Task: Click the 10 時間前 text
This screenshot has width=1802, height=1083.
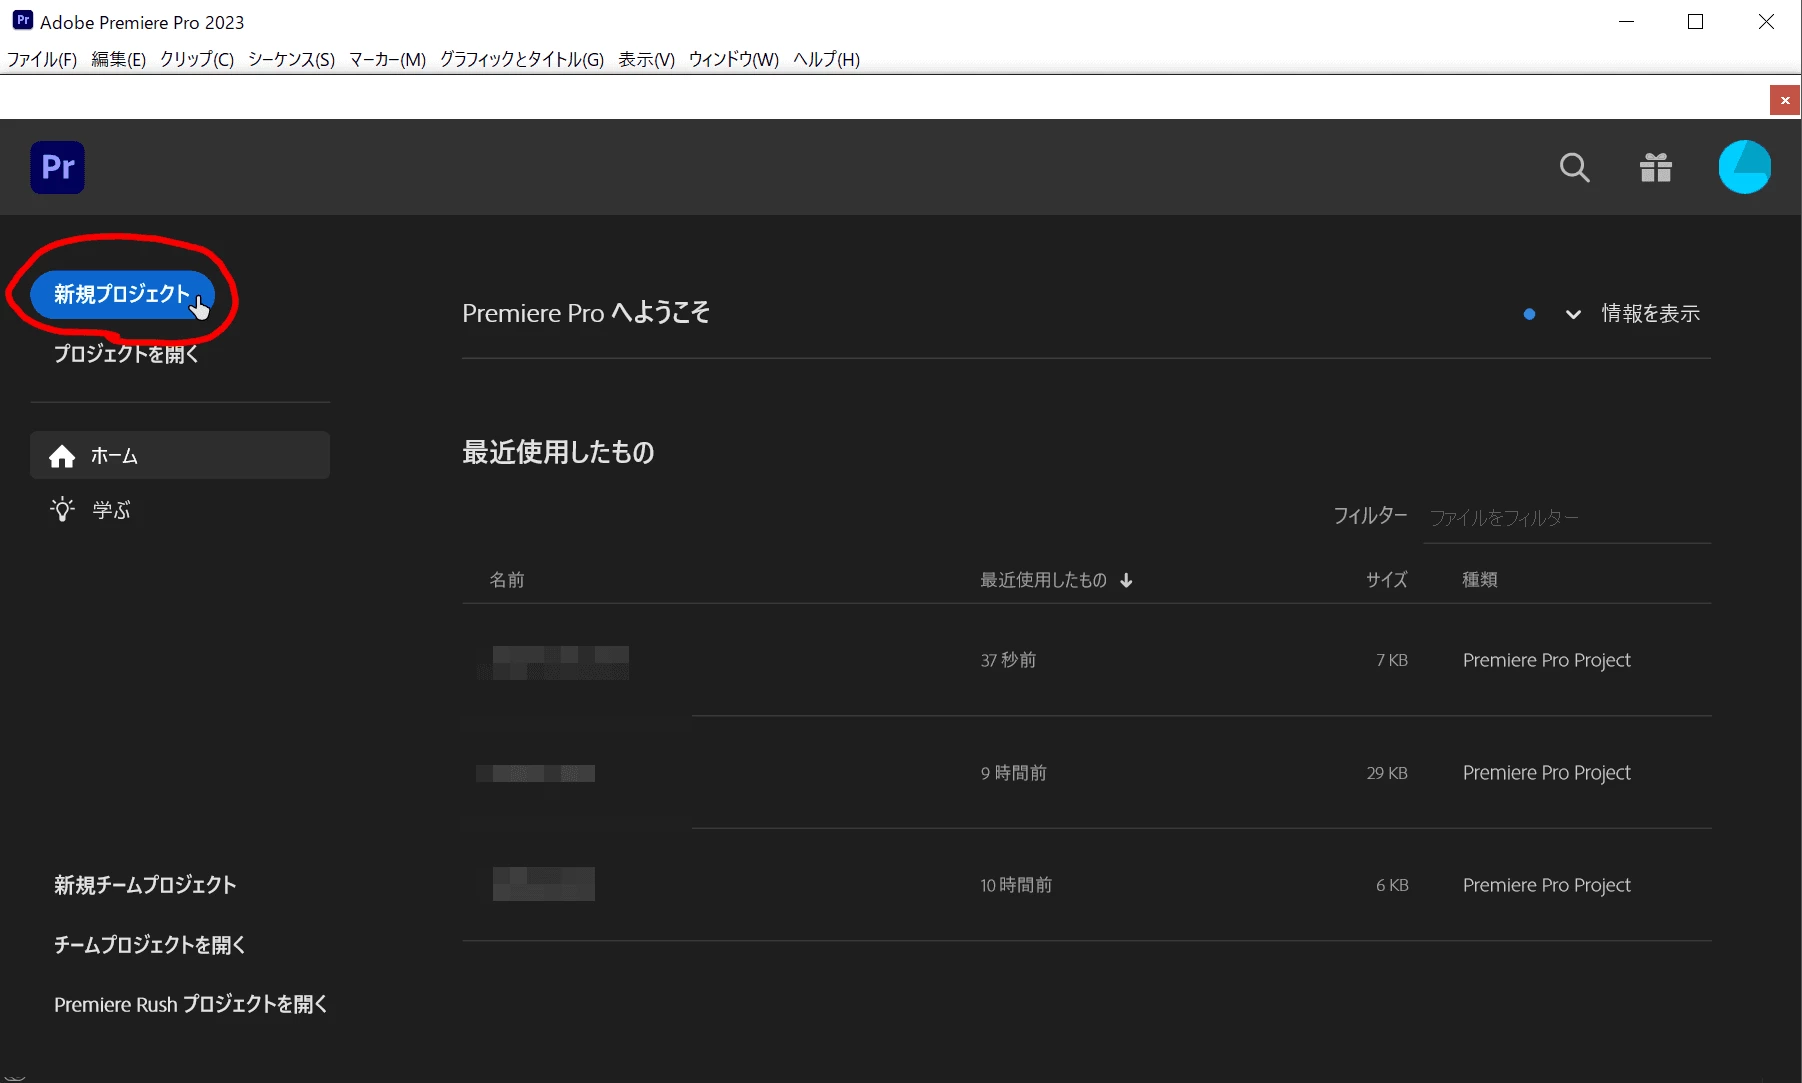Action: click(x=1016, y=885)
